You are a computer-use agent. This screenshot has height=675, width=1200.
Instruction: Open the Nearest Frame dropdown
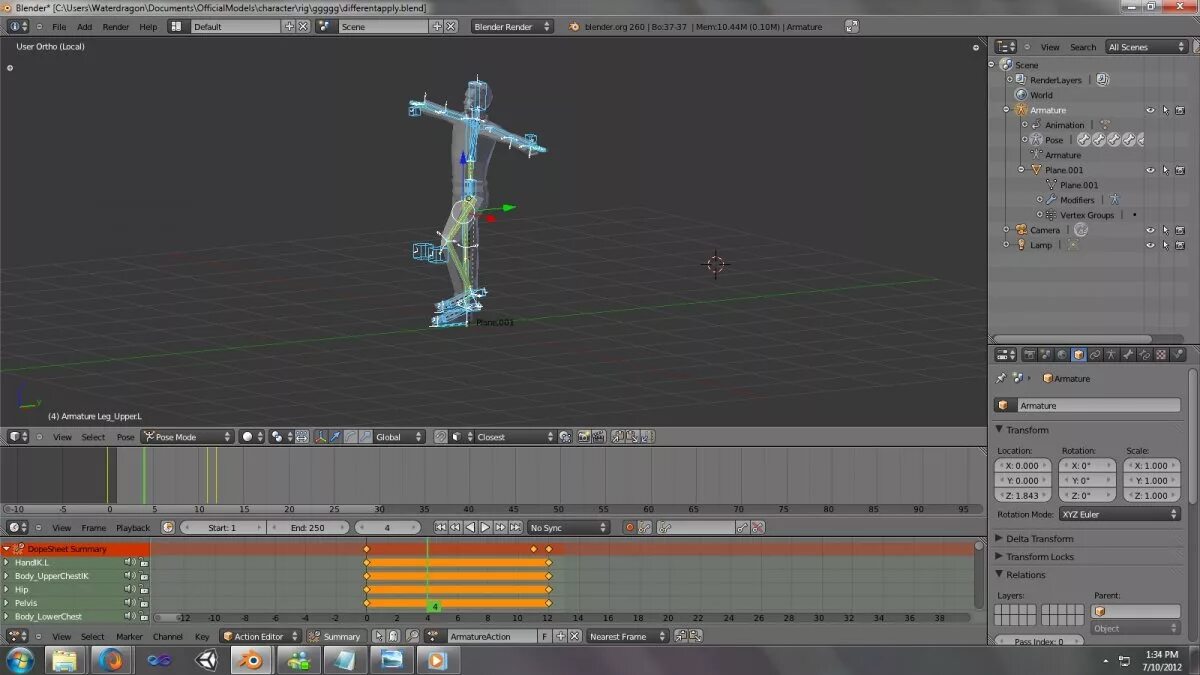point(627,636)
